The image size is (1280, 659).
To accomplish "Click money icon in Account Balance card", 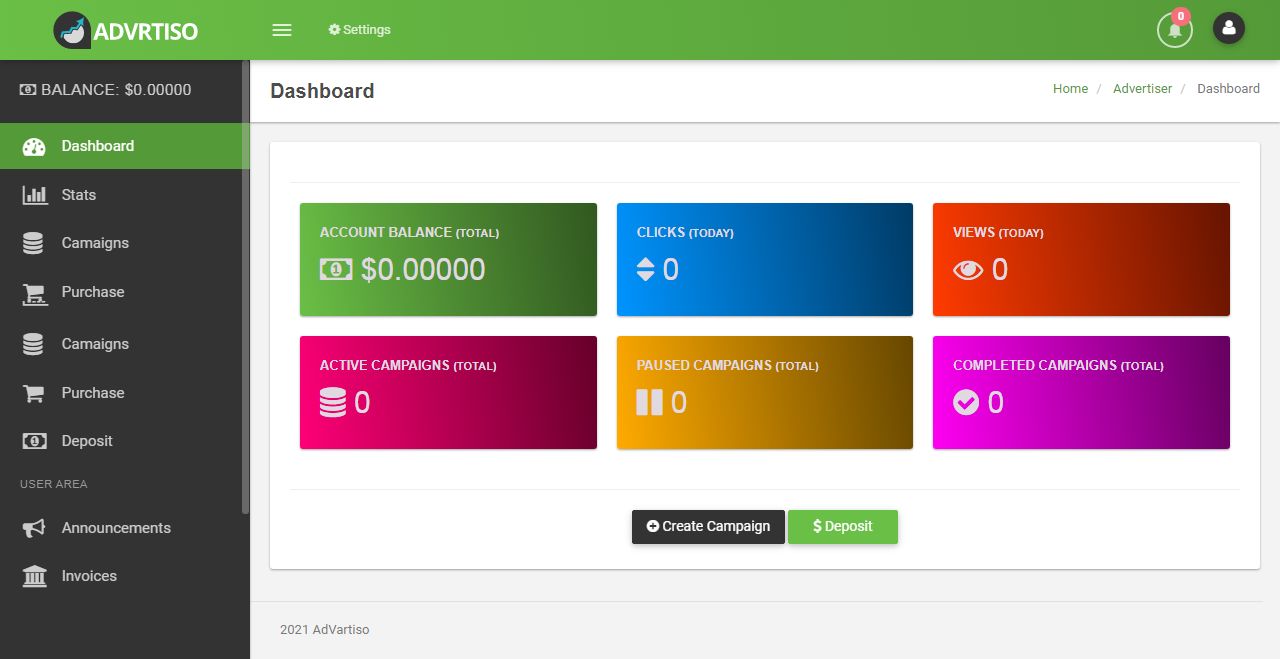I will (x=336, y=269).
